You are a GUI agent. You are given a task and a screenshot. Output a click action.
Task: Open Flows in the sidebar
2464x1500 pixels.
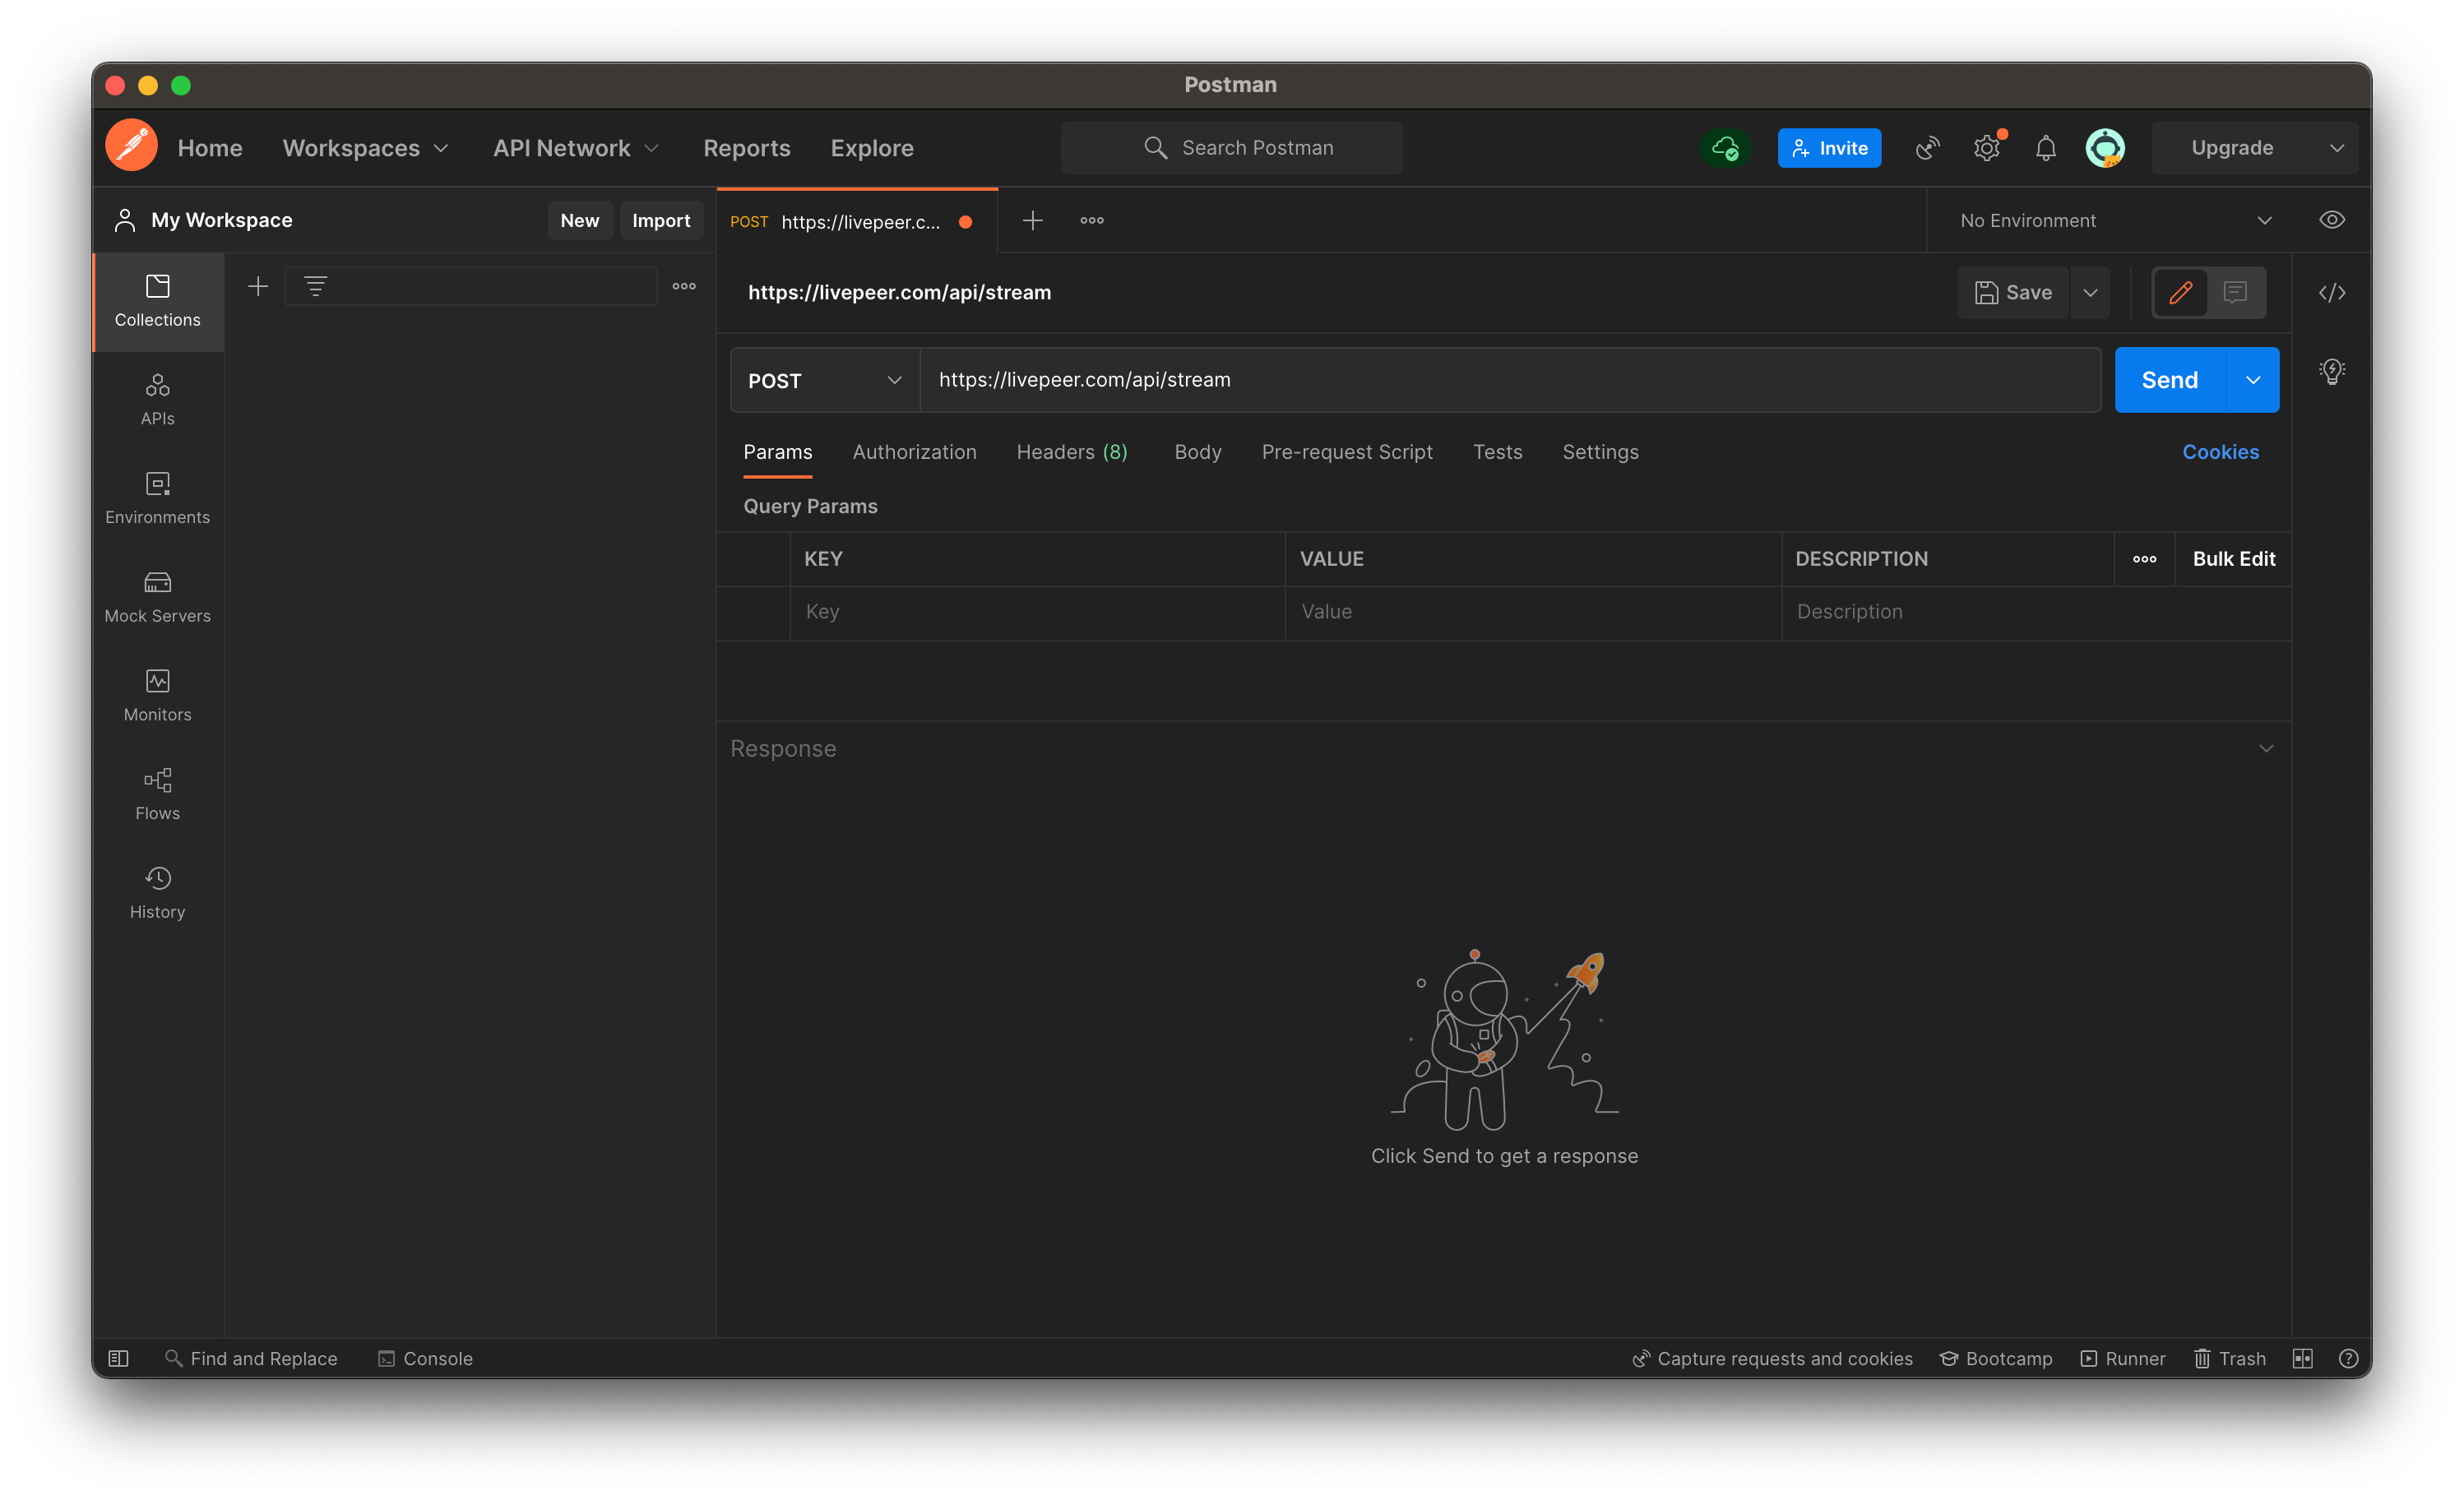(157, 795)
